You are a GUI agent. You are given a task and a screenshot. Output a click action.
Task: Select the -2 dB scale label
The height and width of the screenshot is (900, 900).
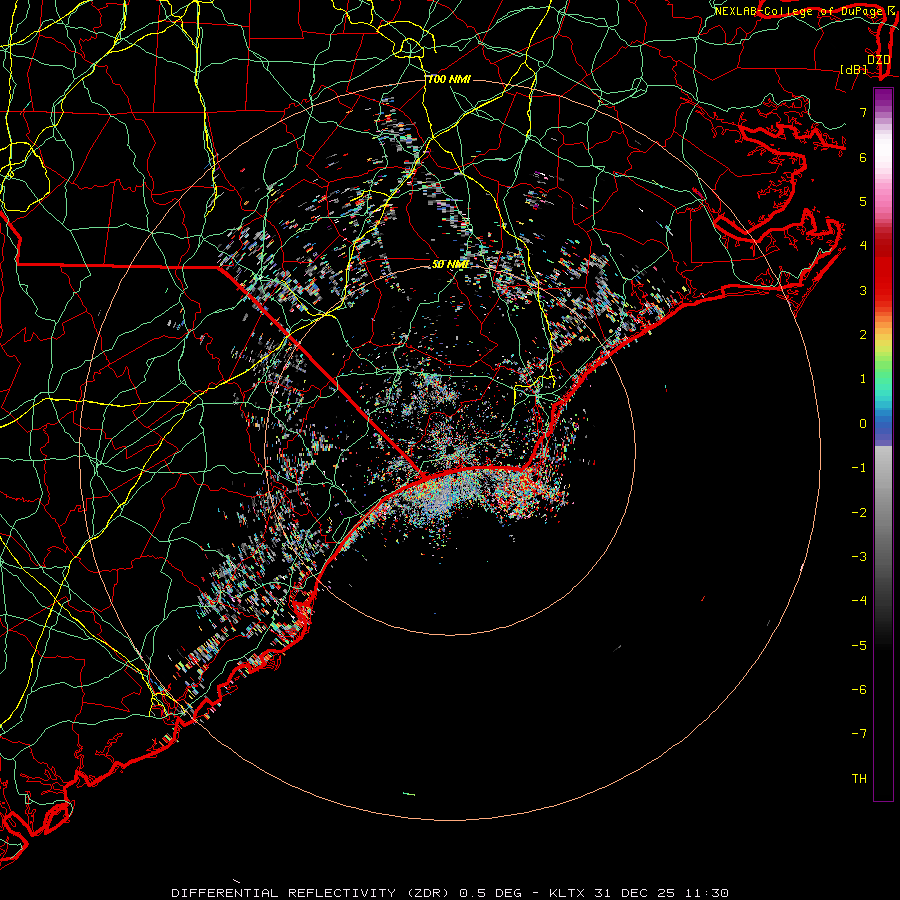pyautogui.click(x=859, y=513)
